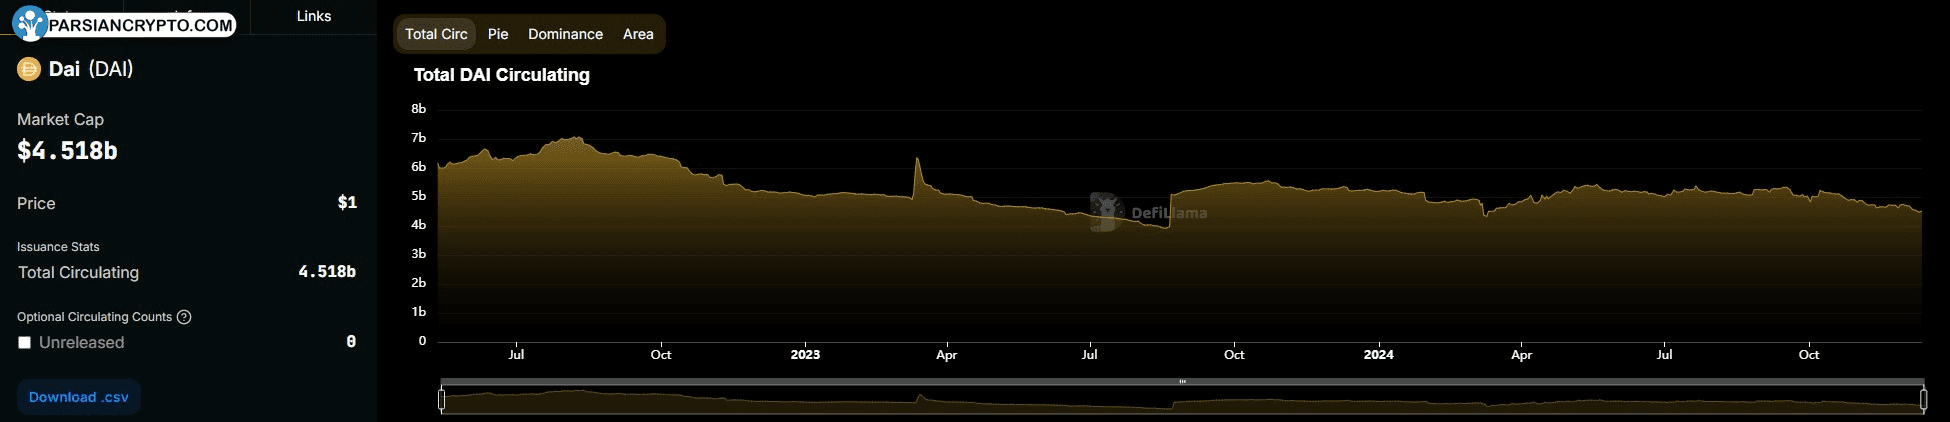Click the 2024 label on the x-axis
Viewport: 1950px width, 422px height.
(1378, 354)
